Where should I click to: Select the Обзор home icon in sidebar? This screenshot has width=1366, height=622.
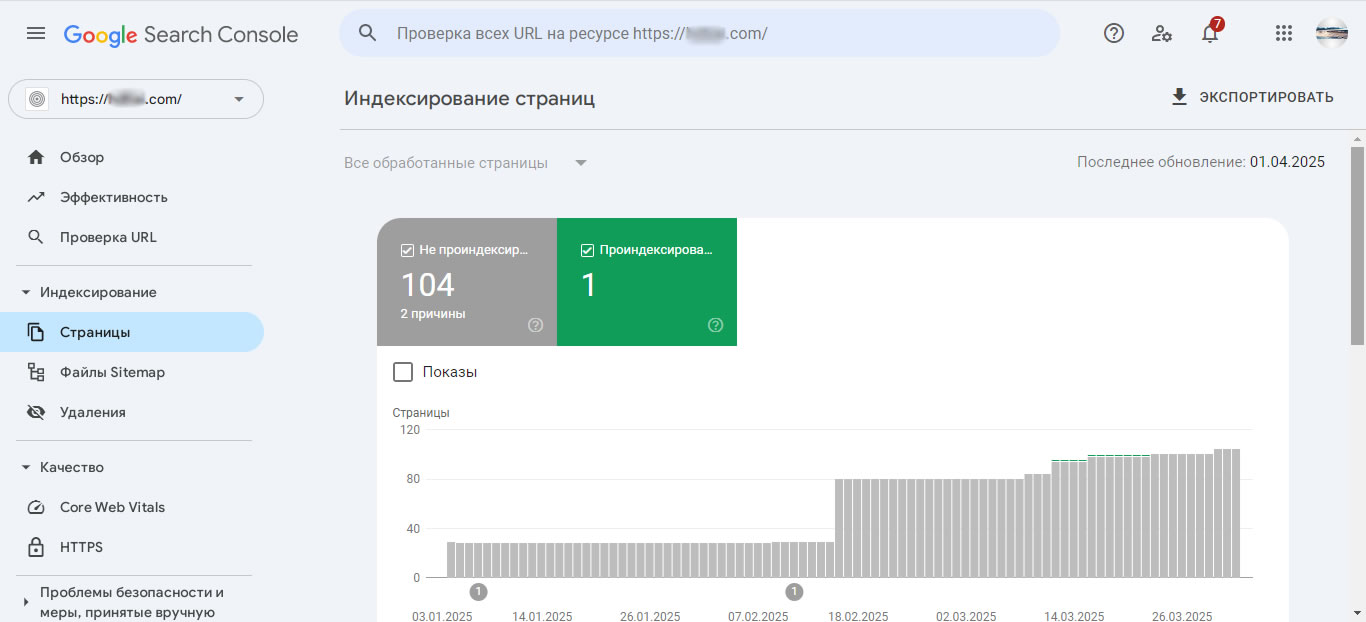pyautogui.click(x=37, y=157)
